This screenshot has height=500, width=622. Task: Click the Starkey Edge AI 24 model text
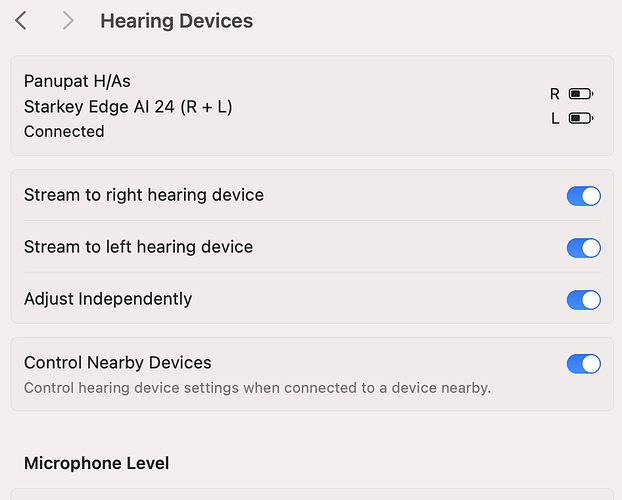click(x=128, y=106)
